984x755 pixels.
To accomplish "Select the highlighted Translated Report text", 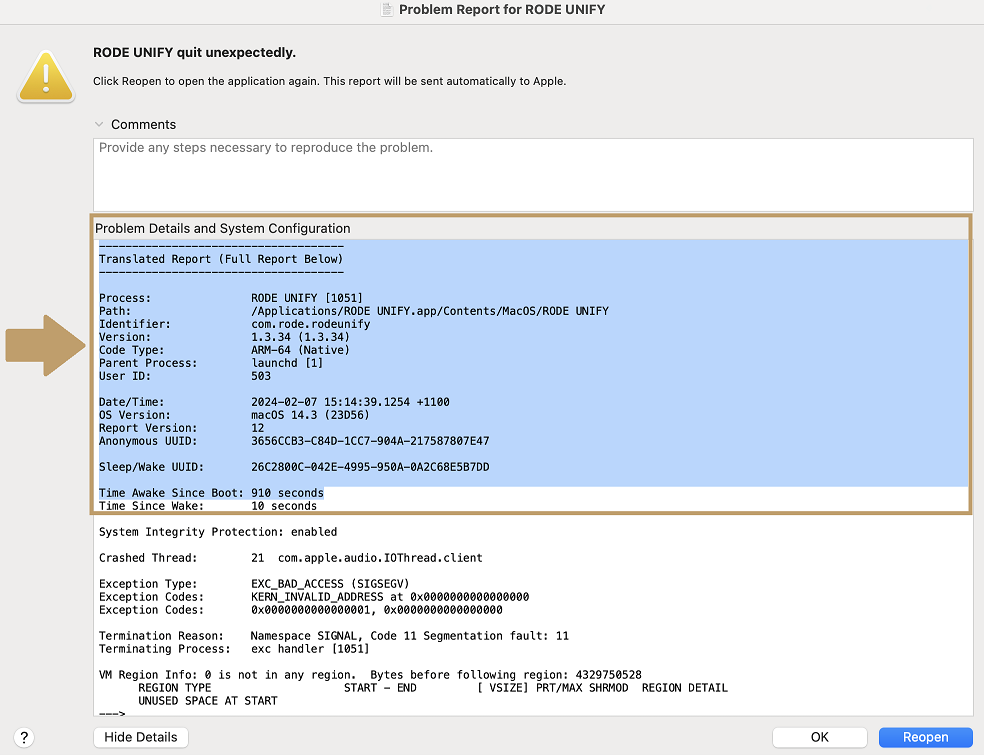I will (x=220, y=258).
